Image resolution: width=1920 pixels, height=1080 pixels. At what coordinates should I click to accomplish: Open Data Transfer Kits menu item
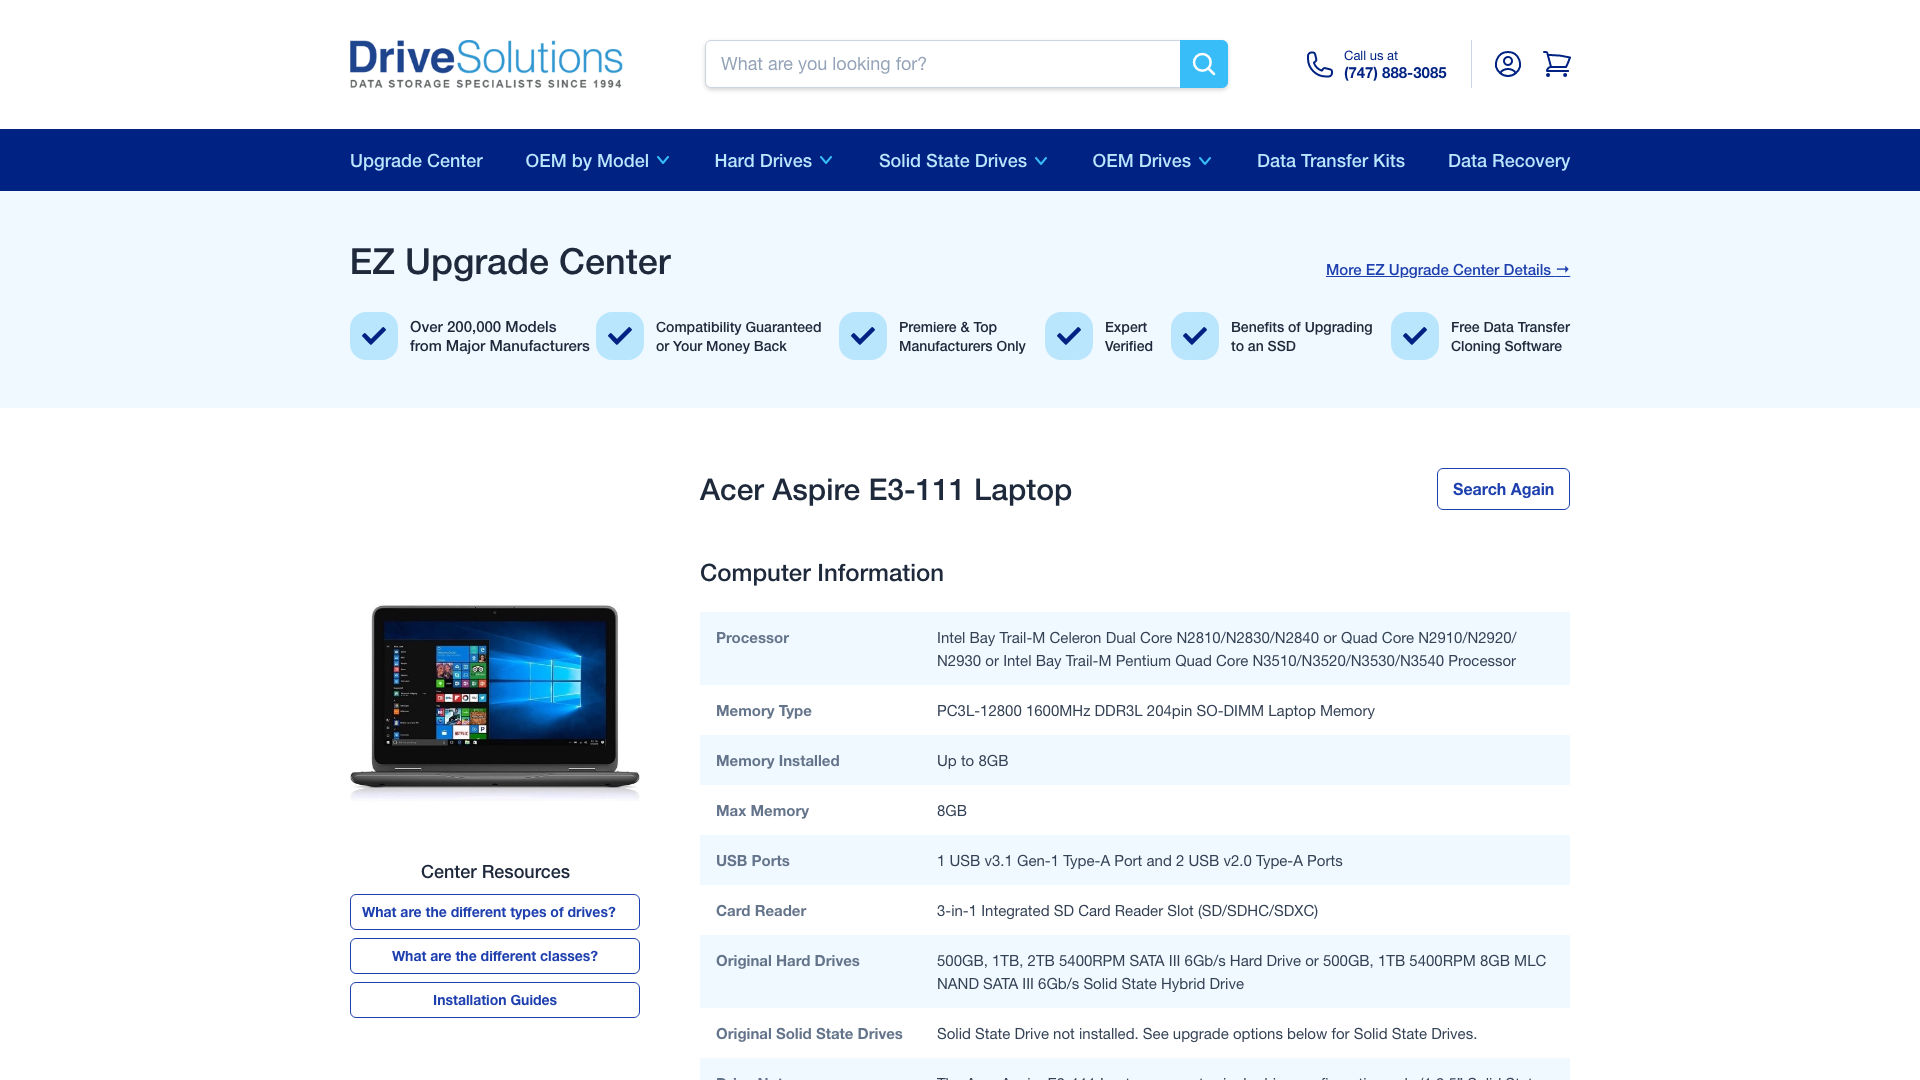1330,161
